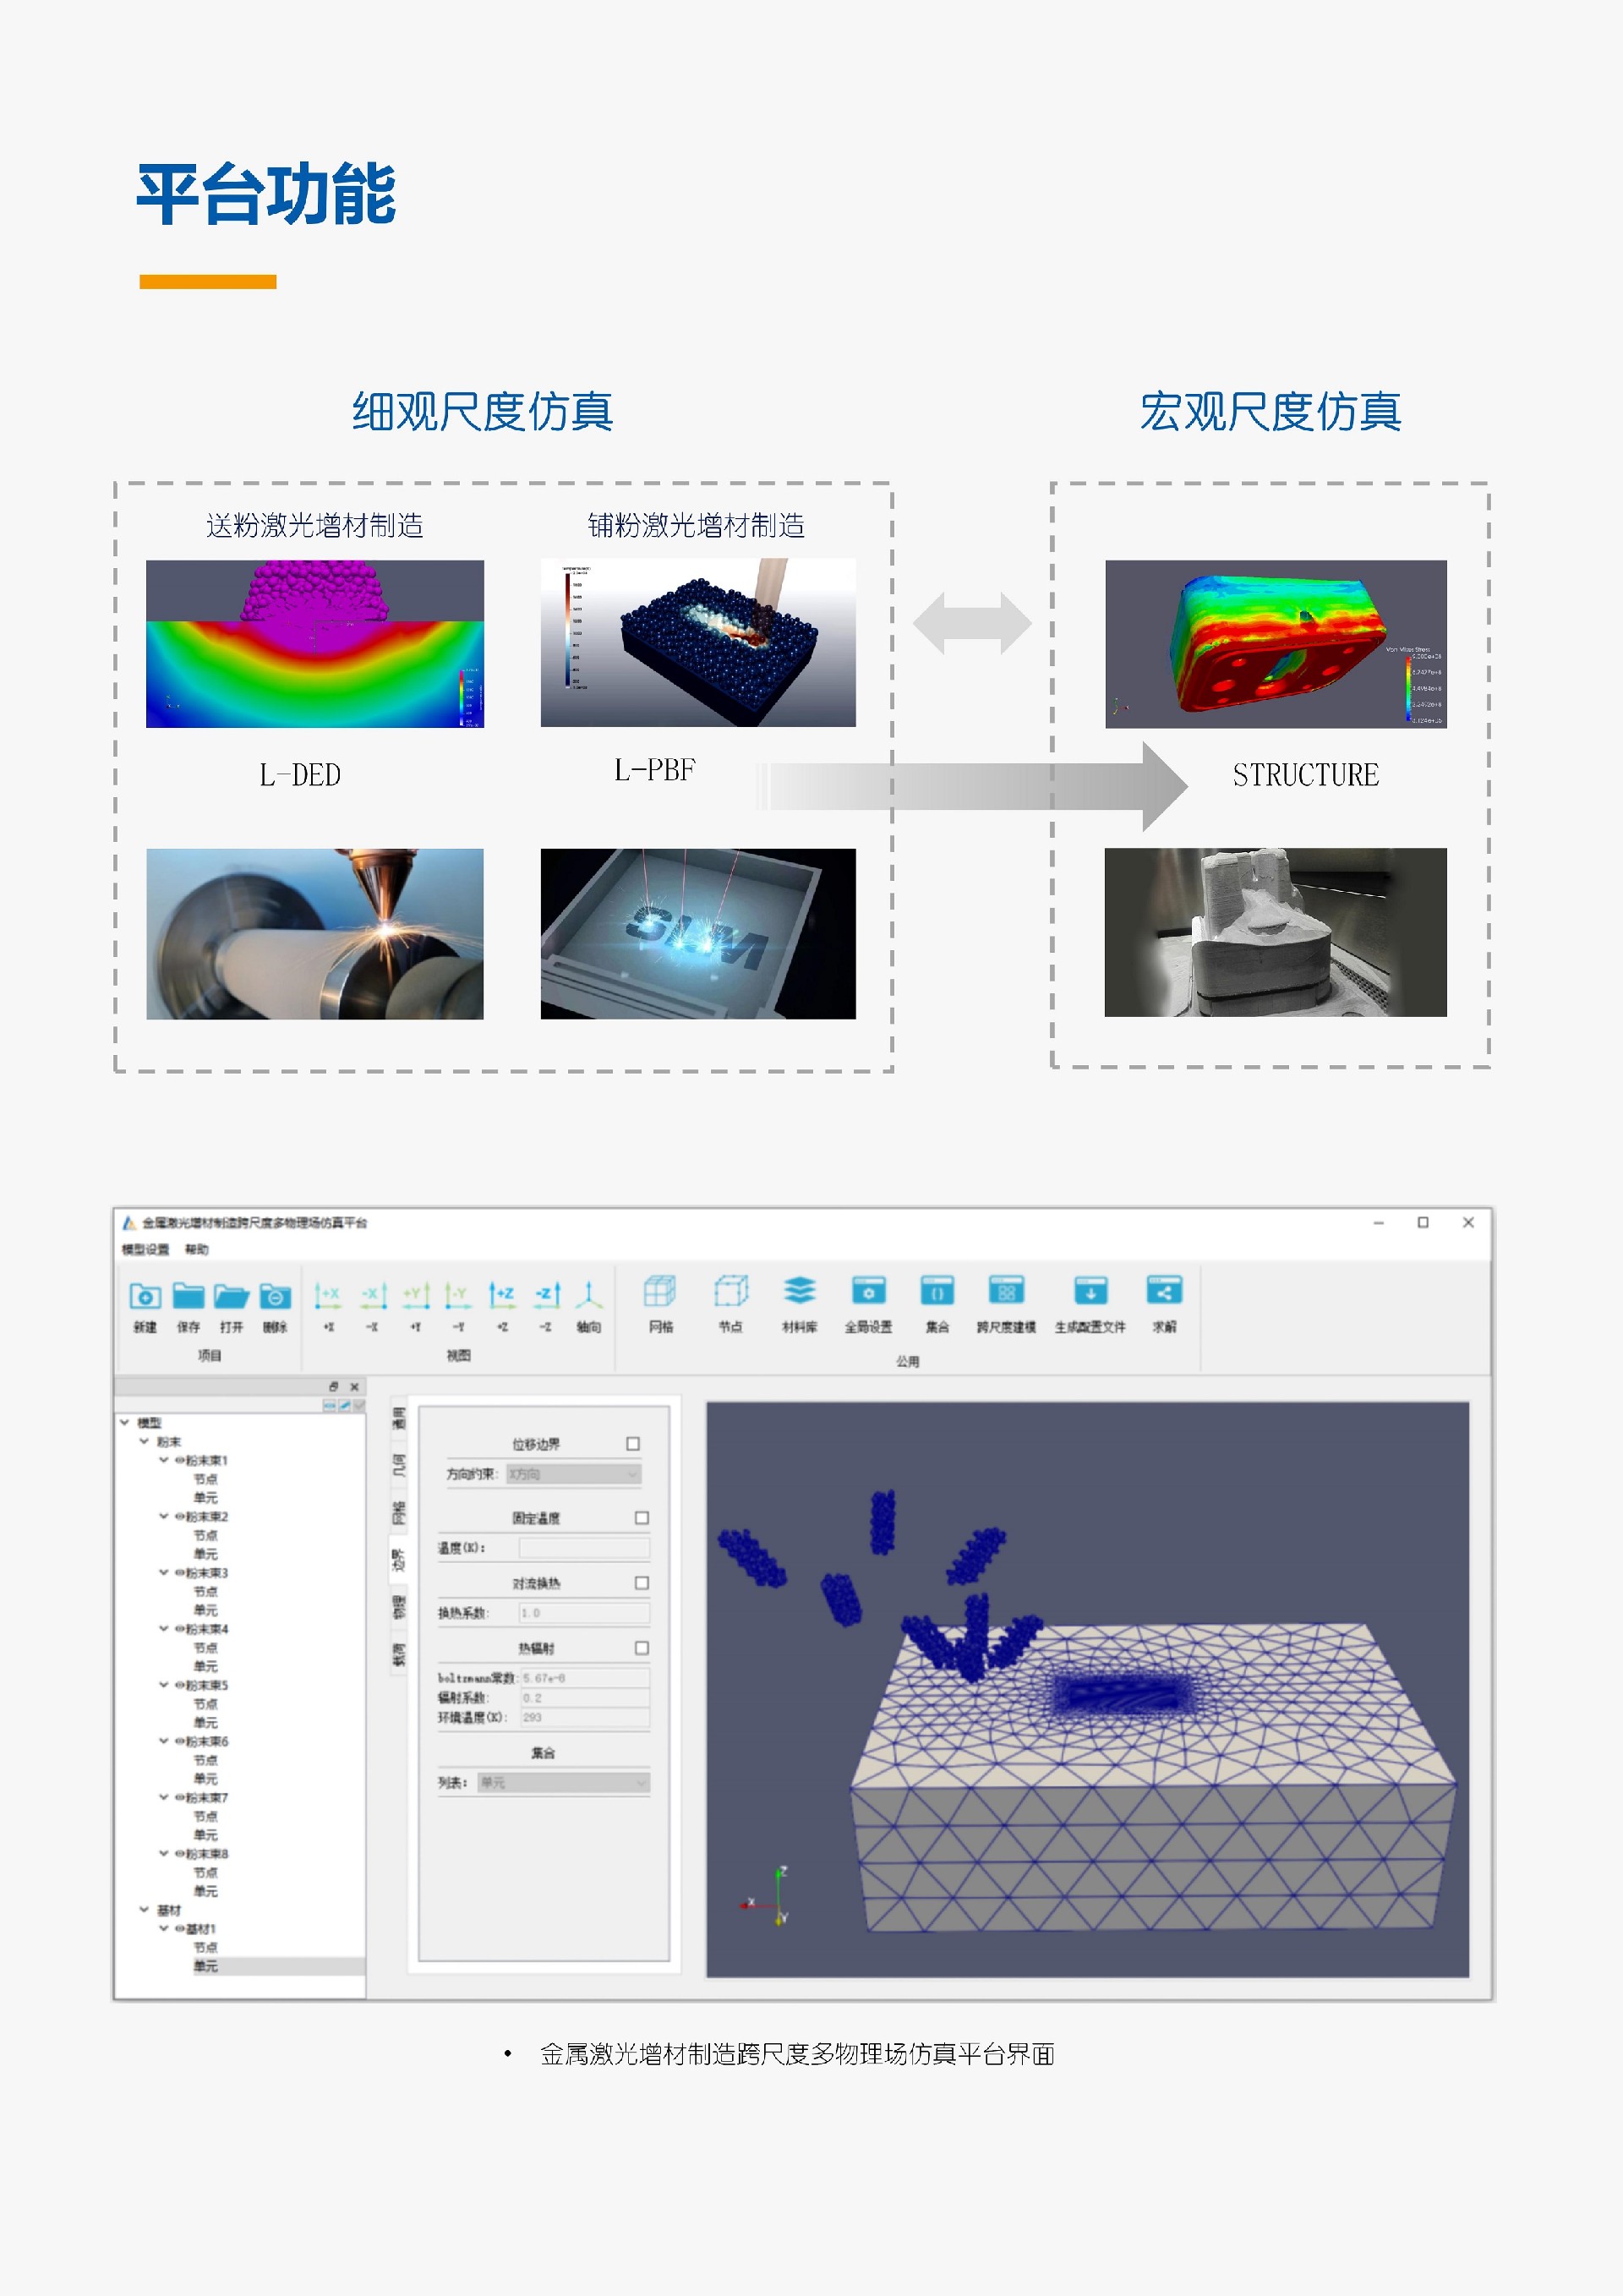Open the 材料库 material library
Viewport: 1623px width, 2296px height.
click(x=799, y=1292)
